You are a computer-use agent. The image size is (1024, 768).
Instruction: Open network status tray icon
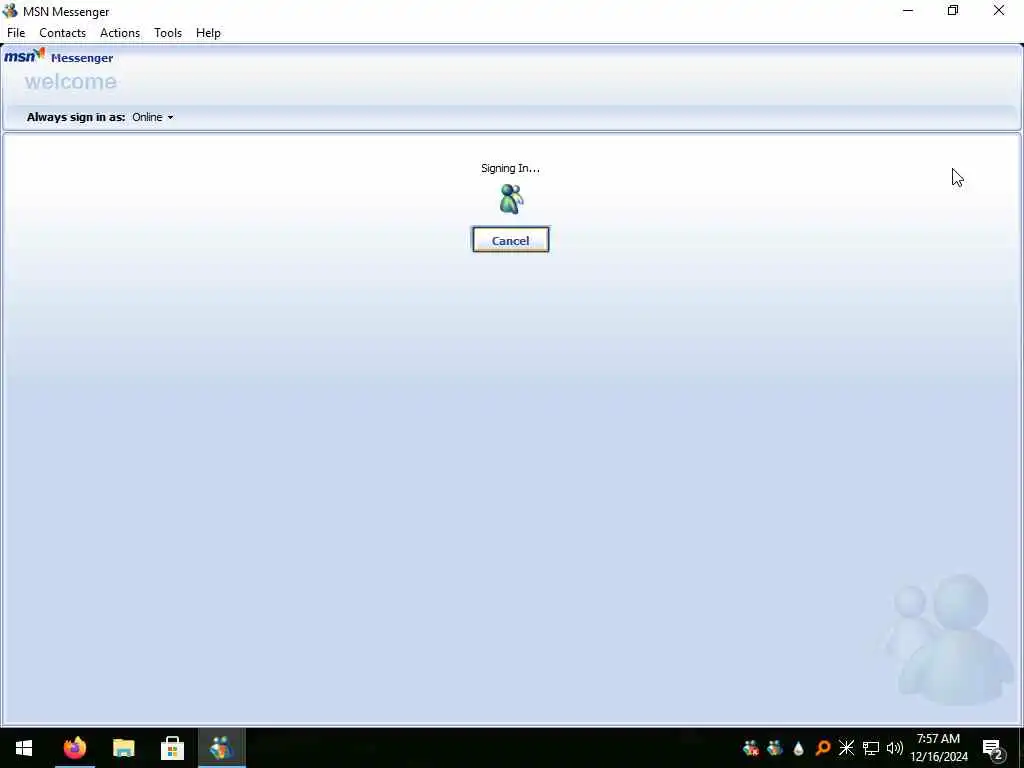871,748
